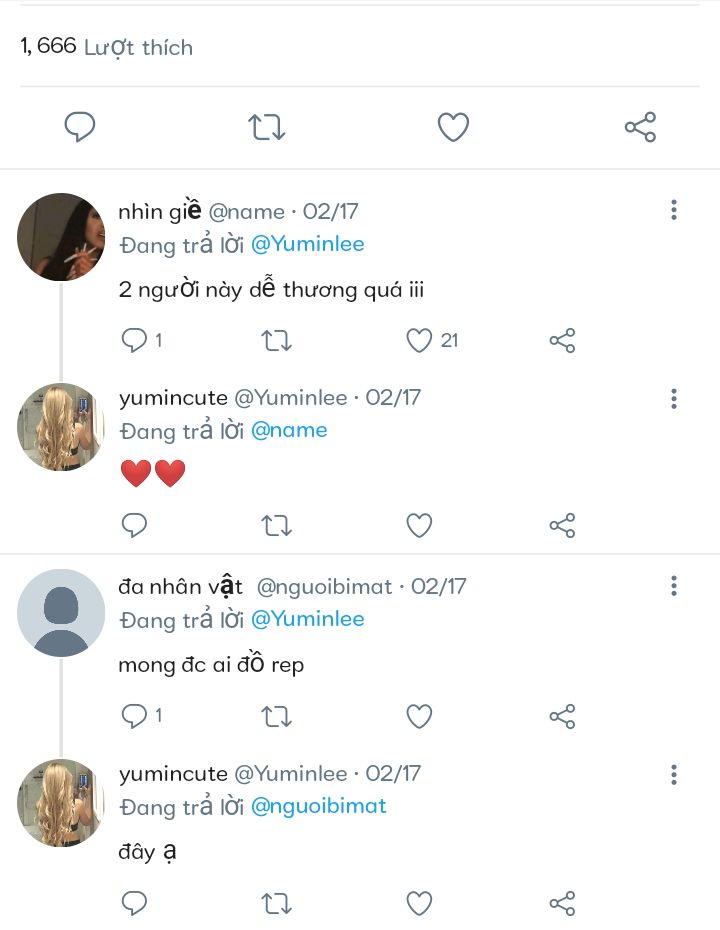Open more options for đa nhân vật's reply
This screenshot has height=930, width=720.
[674, 585]
